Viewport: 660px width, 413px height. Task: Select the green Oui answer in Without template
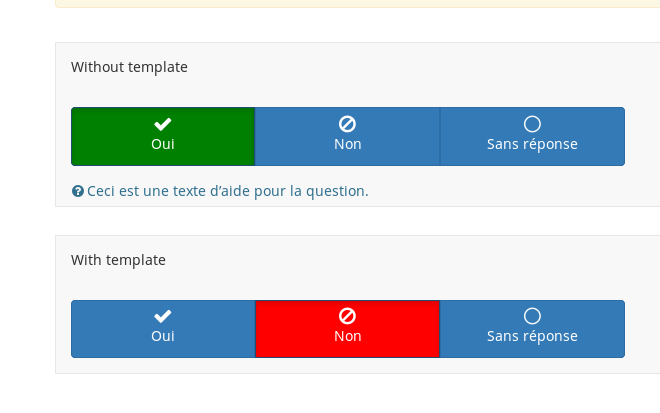click(x=163, y=136)
